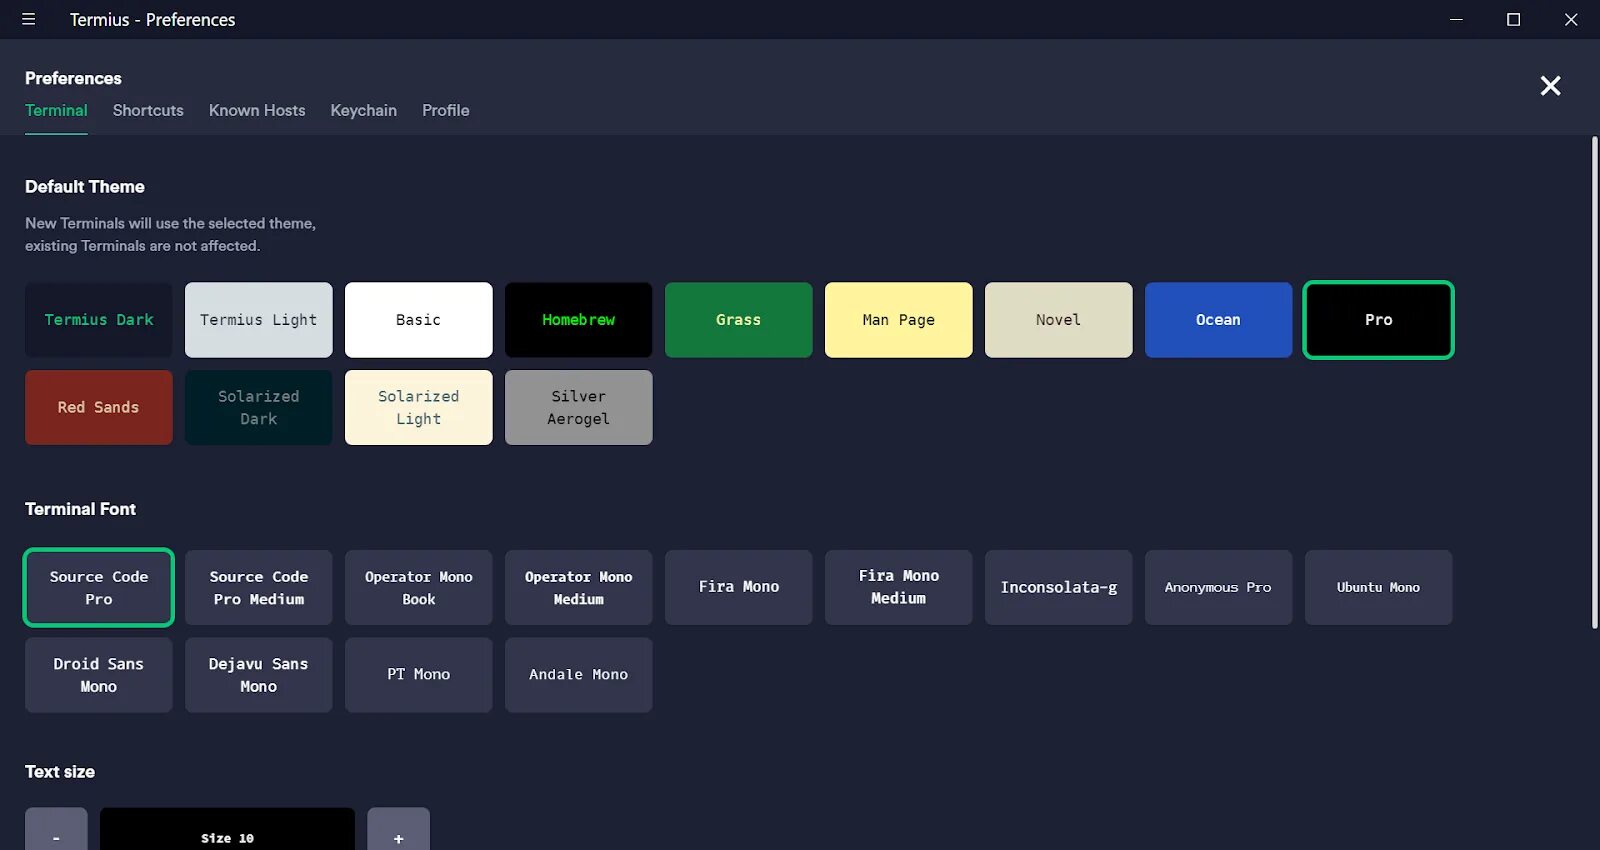
Task: Switch to the Shortcuts tab
Action: [148, 110]
